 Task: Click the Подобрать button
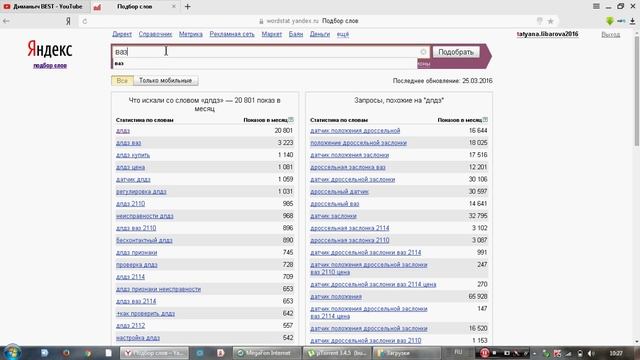456,52
